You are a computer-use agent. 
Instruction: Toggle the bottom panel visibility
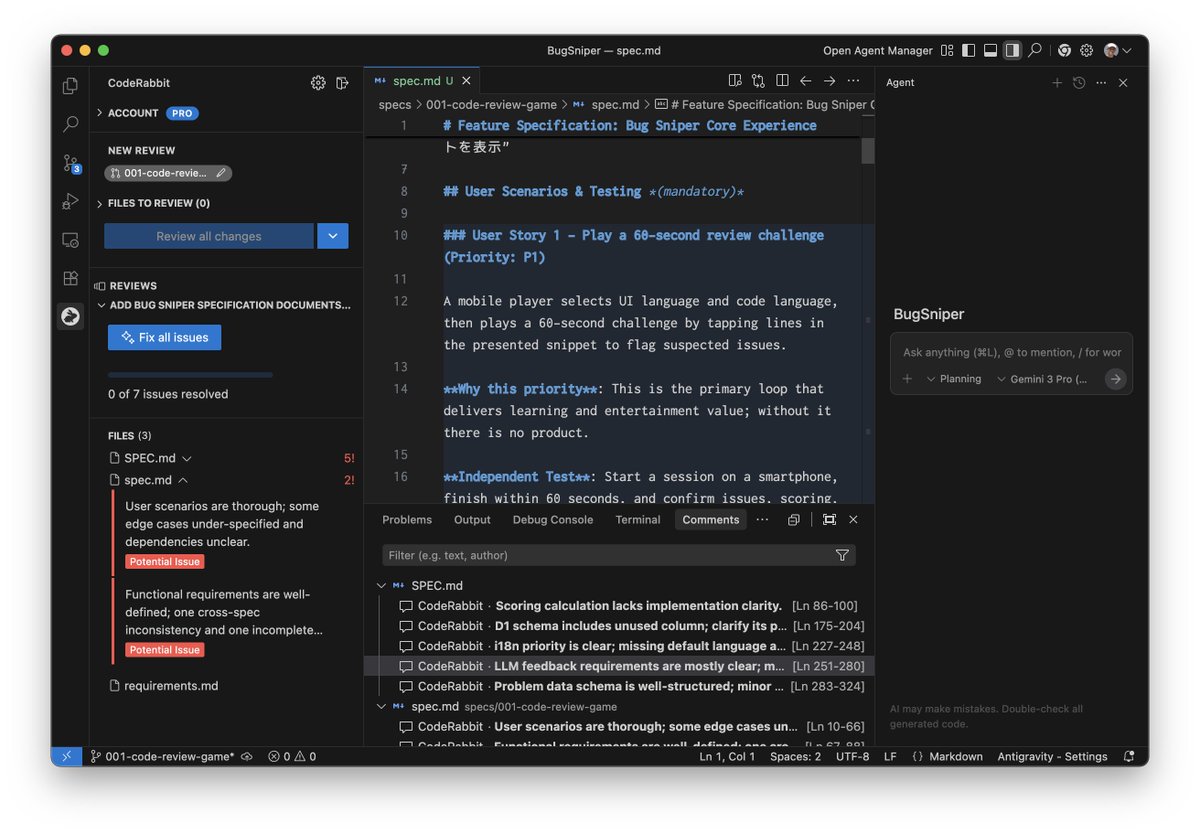pos(990,50)
